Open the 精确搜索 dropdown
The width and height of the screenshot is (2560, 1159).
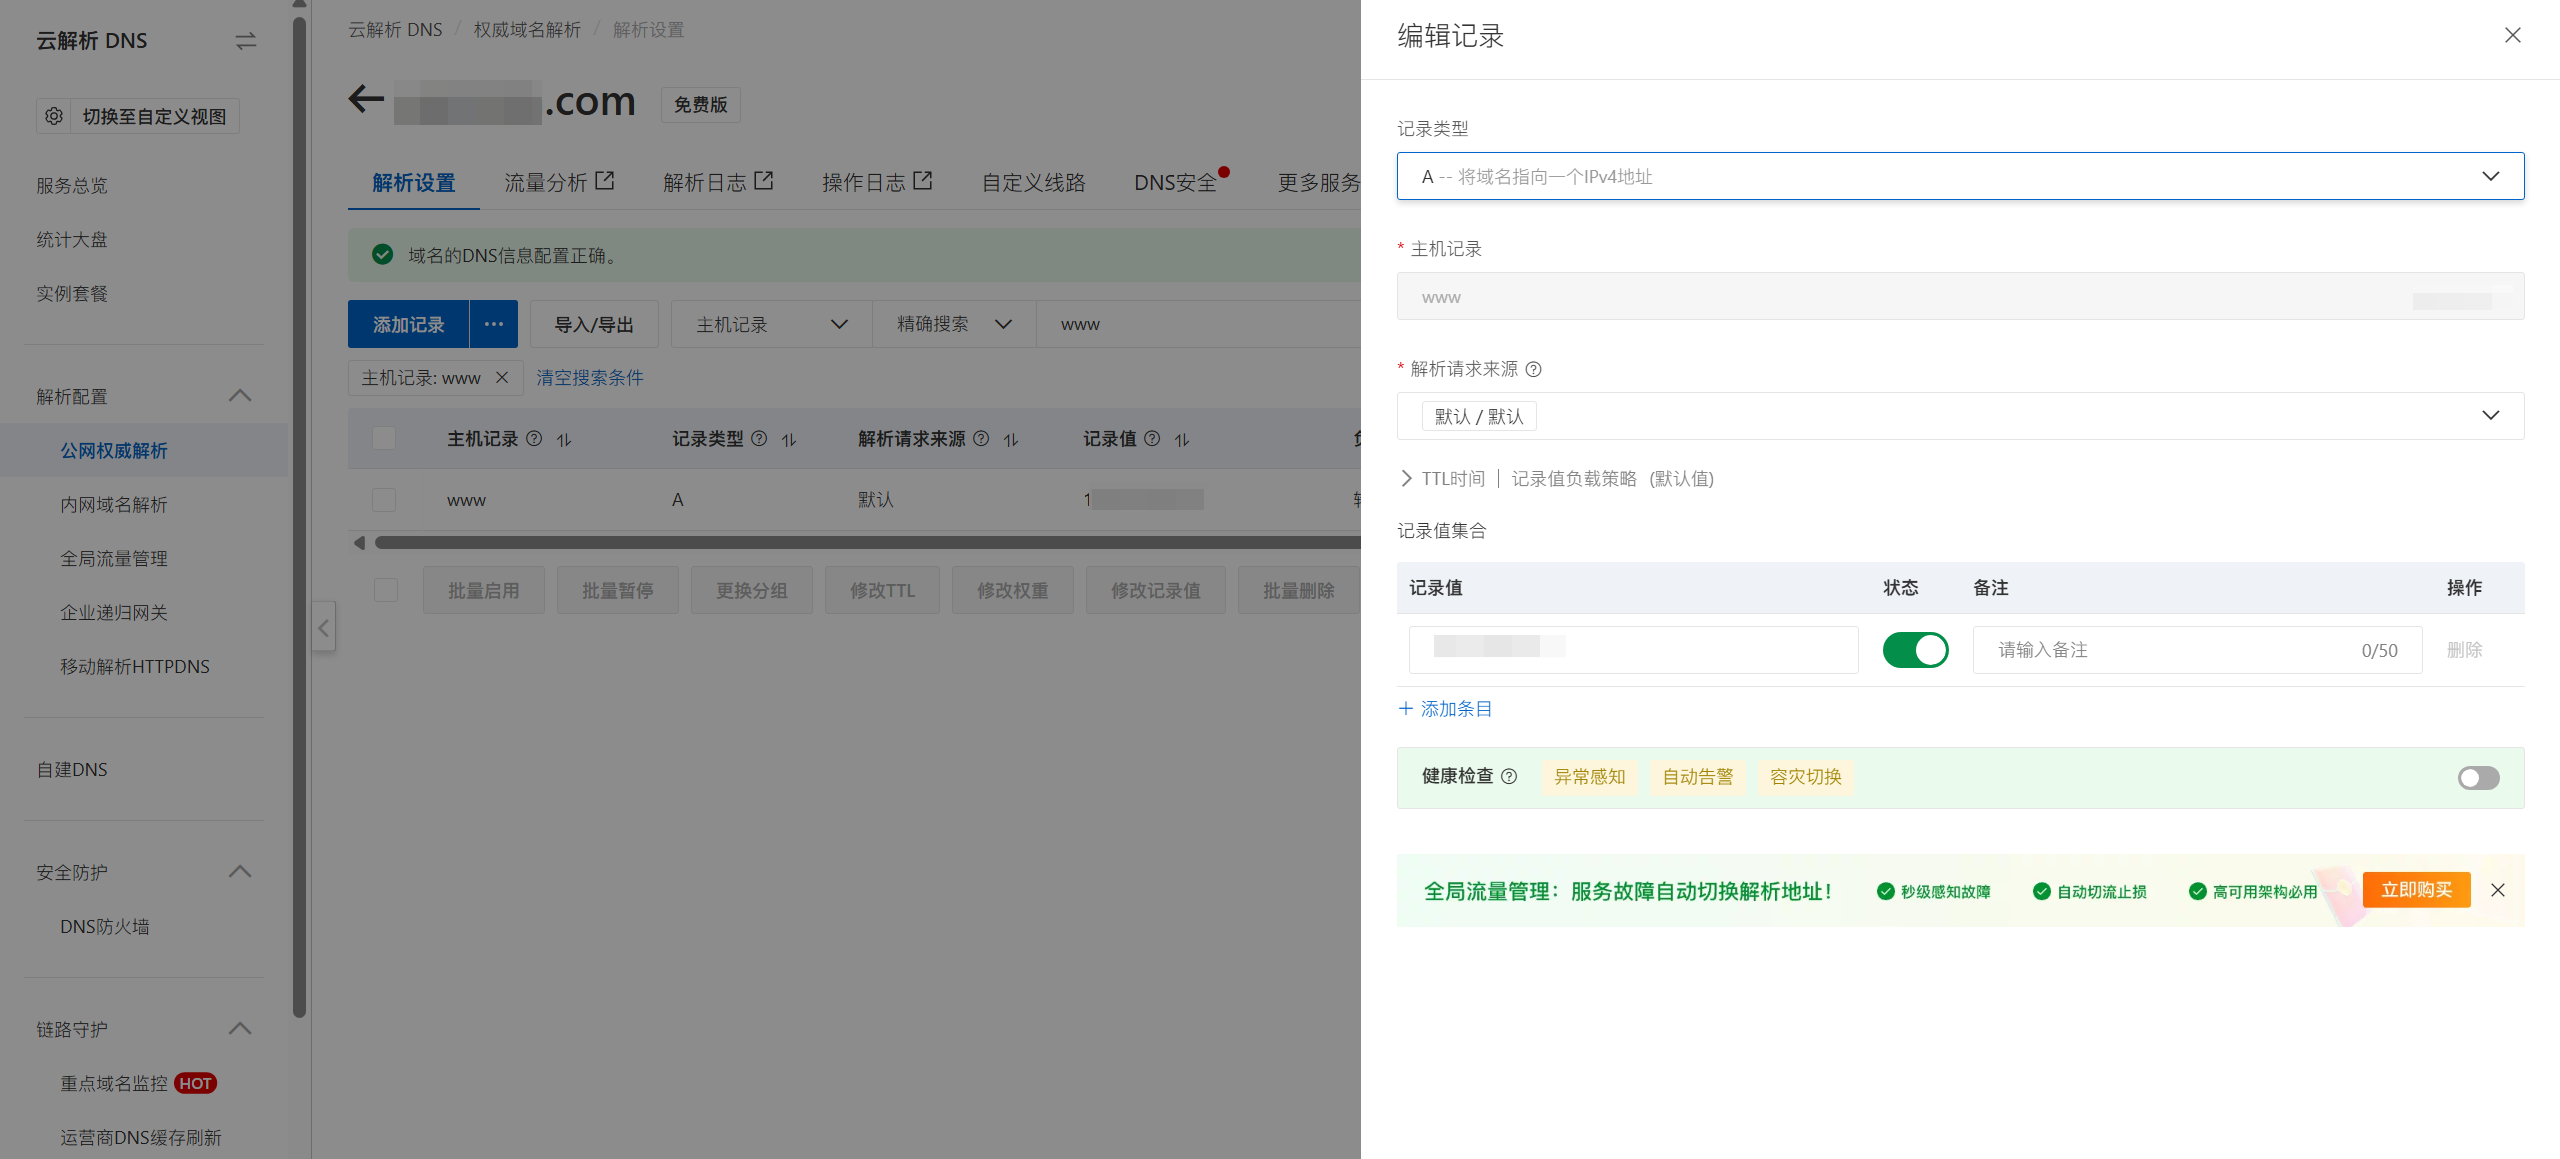pyautogui.click(x=954, y=324)
